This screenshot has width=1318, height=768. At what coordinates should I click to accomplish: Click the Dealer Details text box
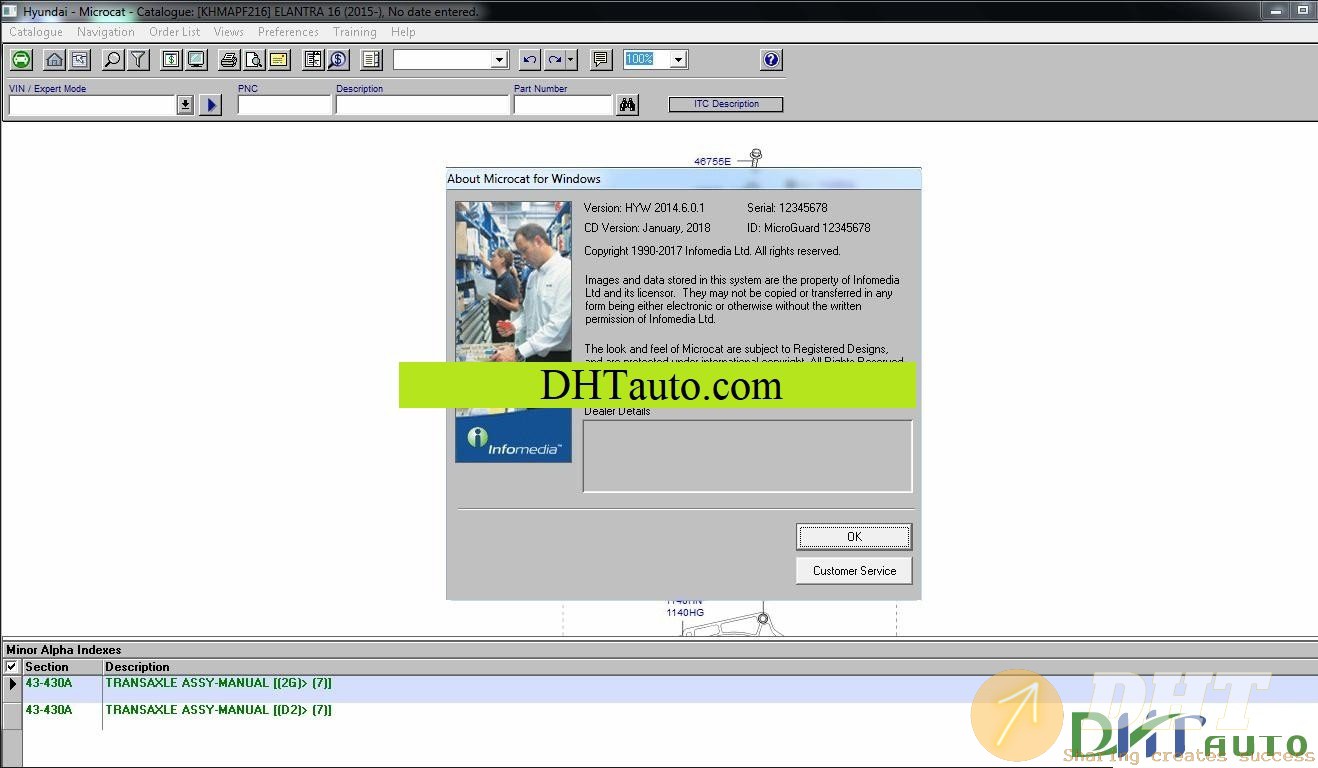pyautogui.click(x=748, y=456)
